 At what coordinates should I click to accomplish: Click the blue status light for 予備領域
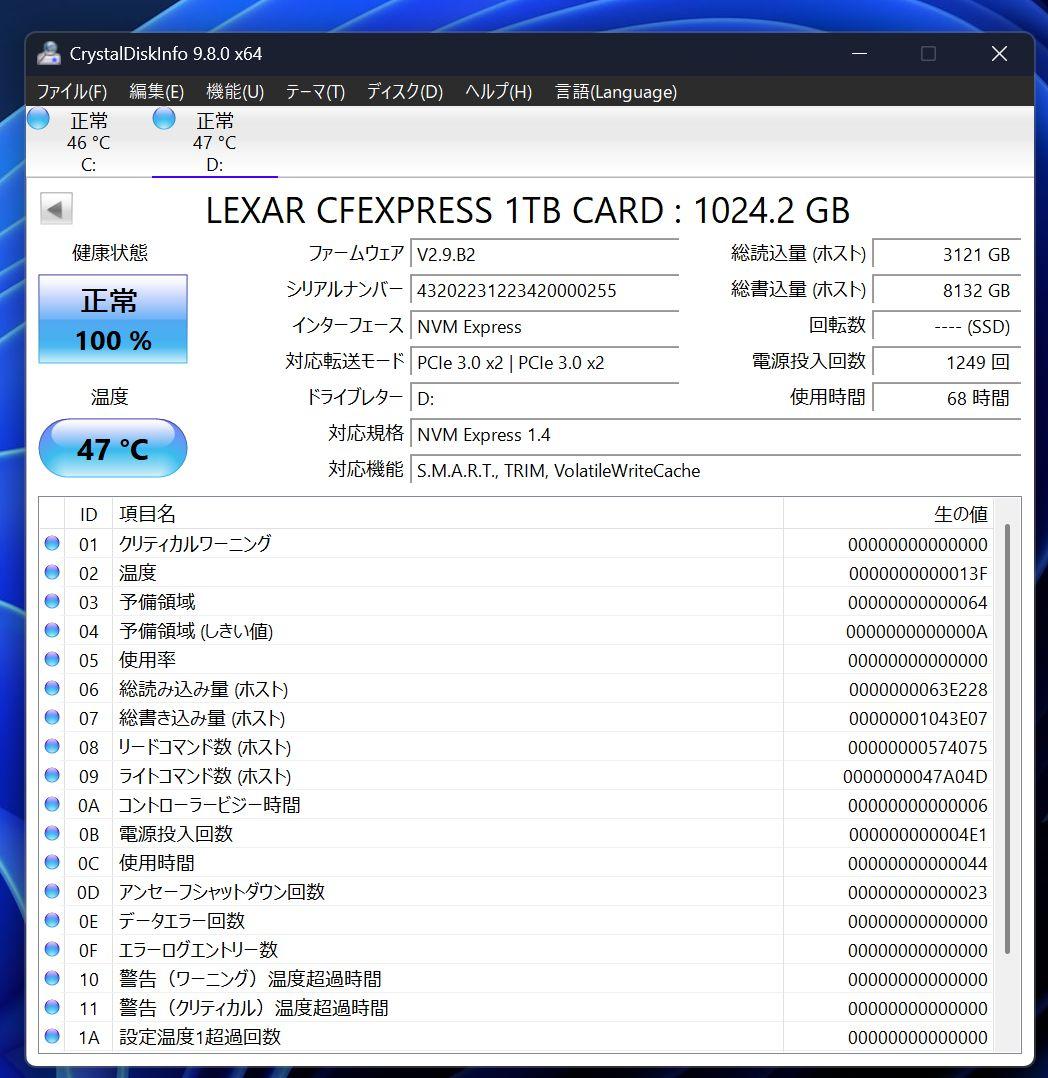pyautogui.click(x=52, y=601)
